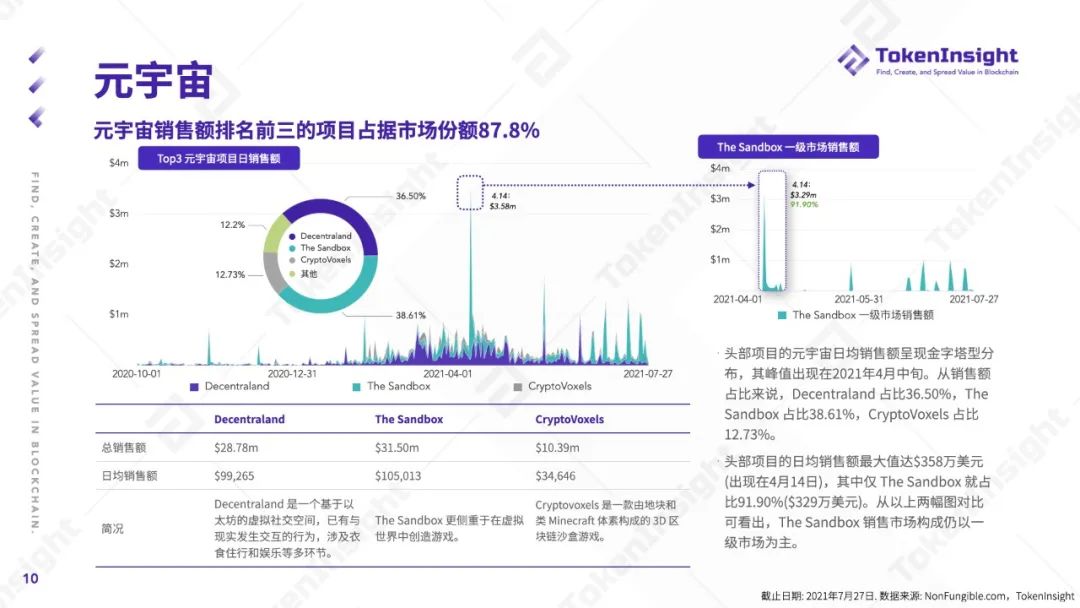Click the teal The Sandbox dot in donut legend
The image size is (1080, 608).
coord(292,248)
